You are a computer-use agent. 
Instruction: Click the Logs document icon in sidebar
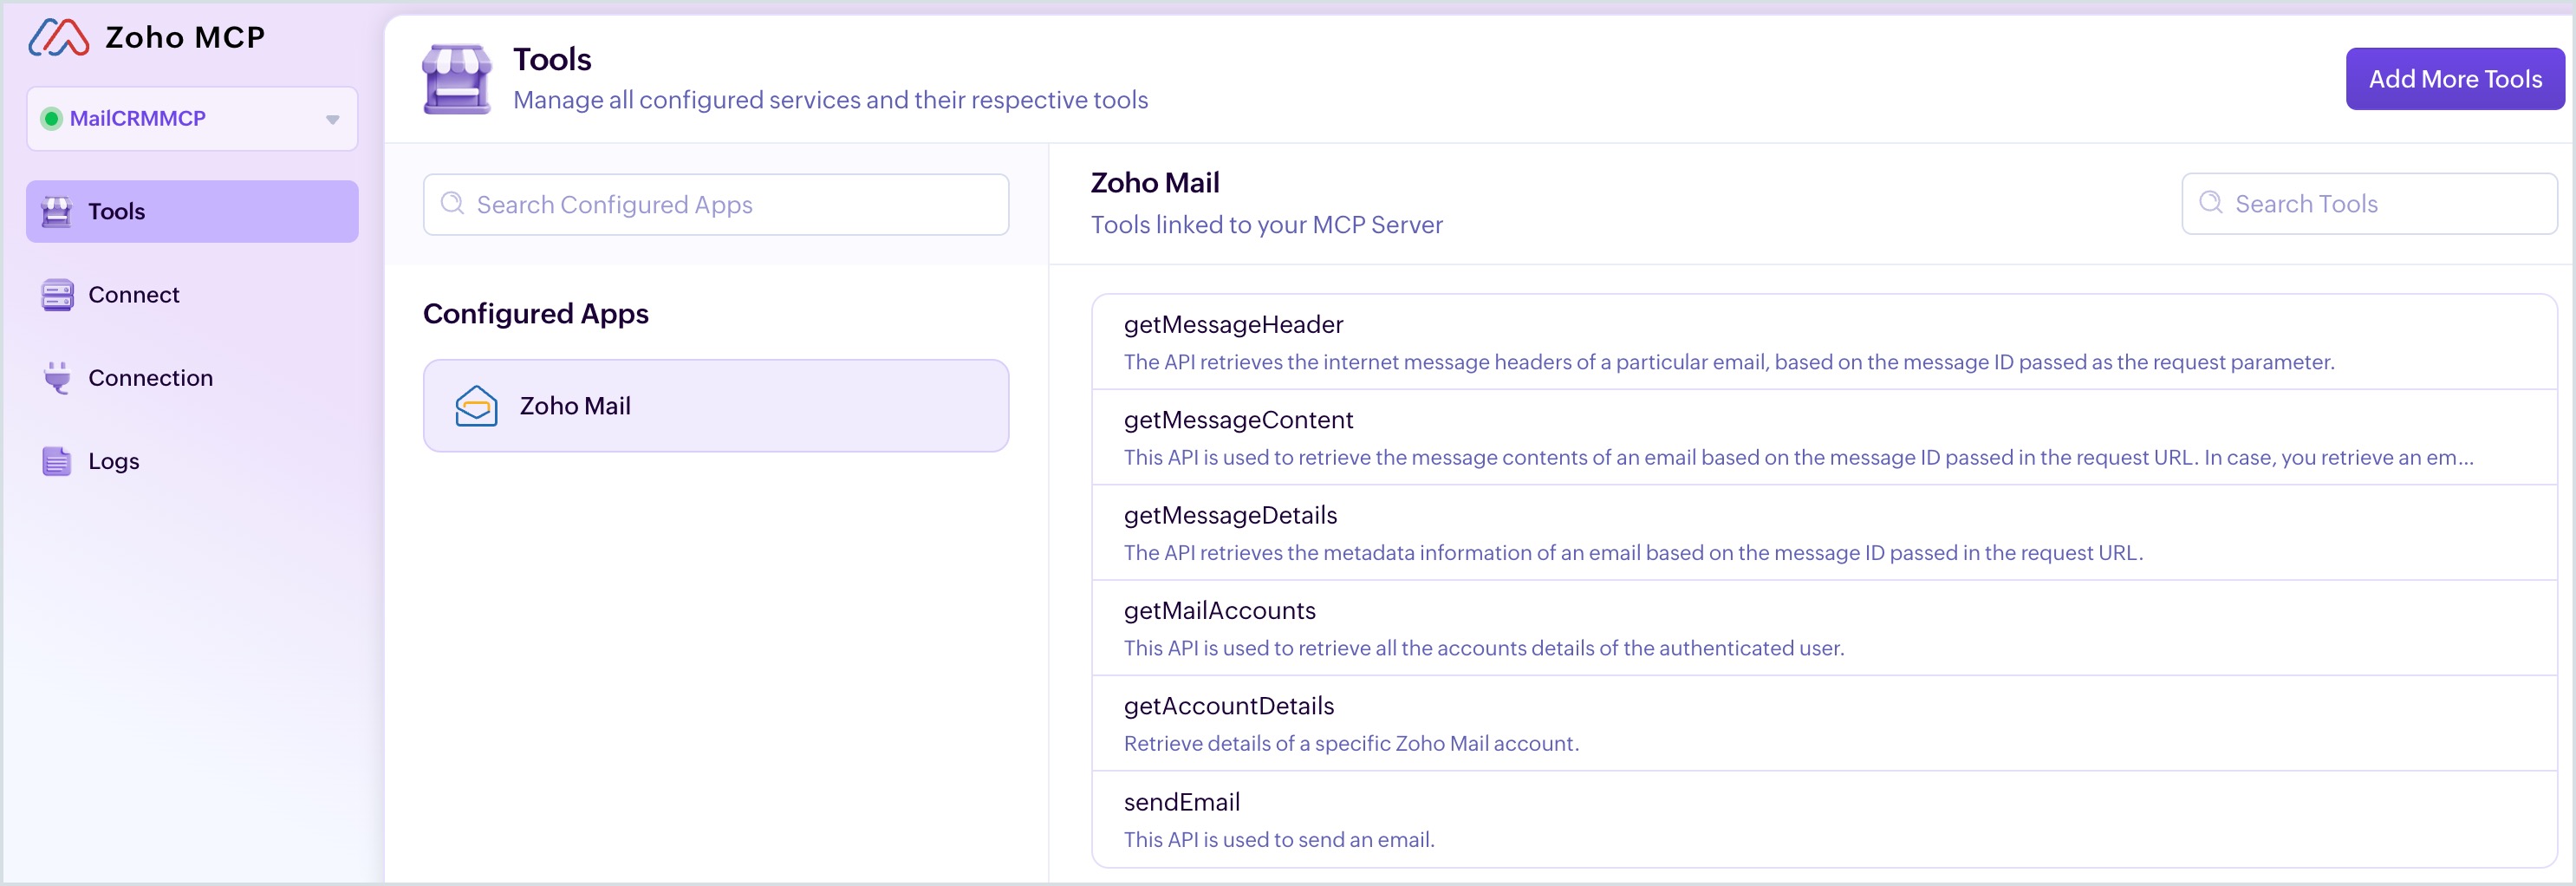[57, 461]
